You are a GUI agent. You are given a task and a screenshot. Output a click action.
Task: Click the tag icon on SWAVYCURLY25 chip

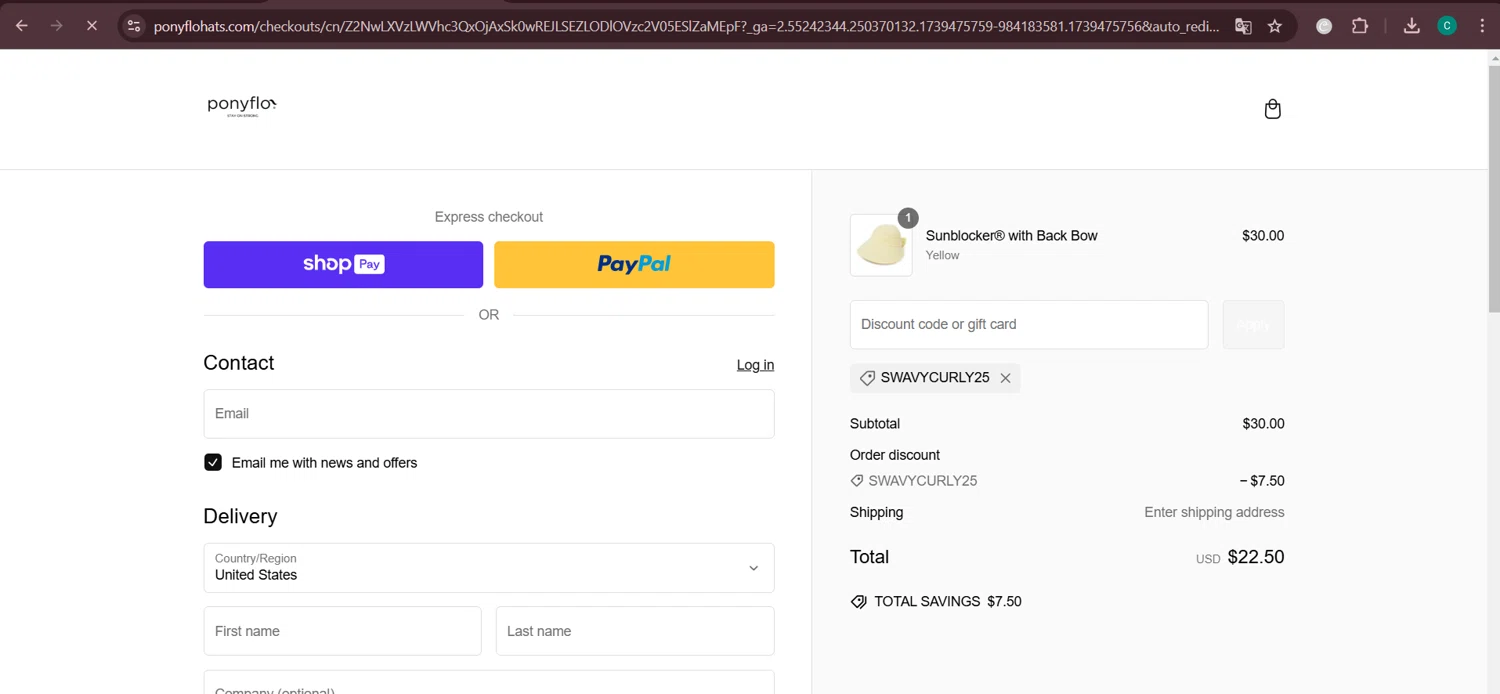(867, 378)
